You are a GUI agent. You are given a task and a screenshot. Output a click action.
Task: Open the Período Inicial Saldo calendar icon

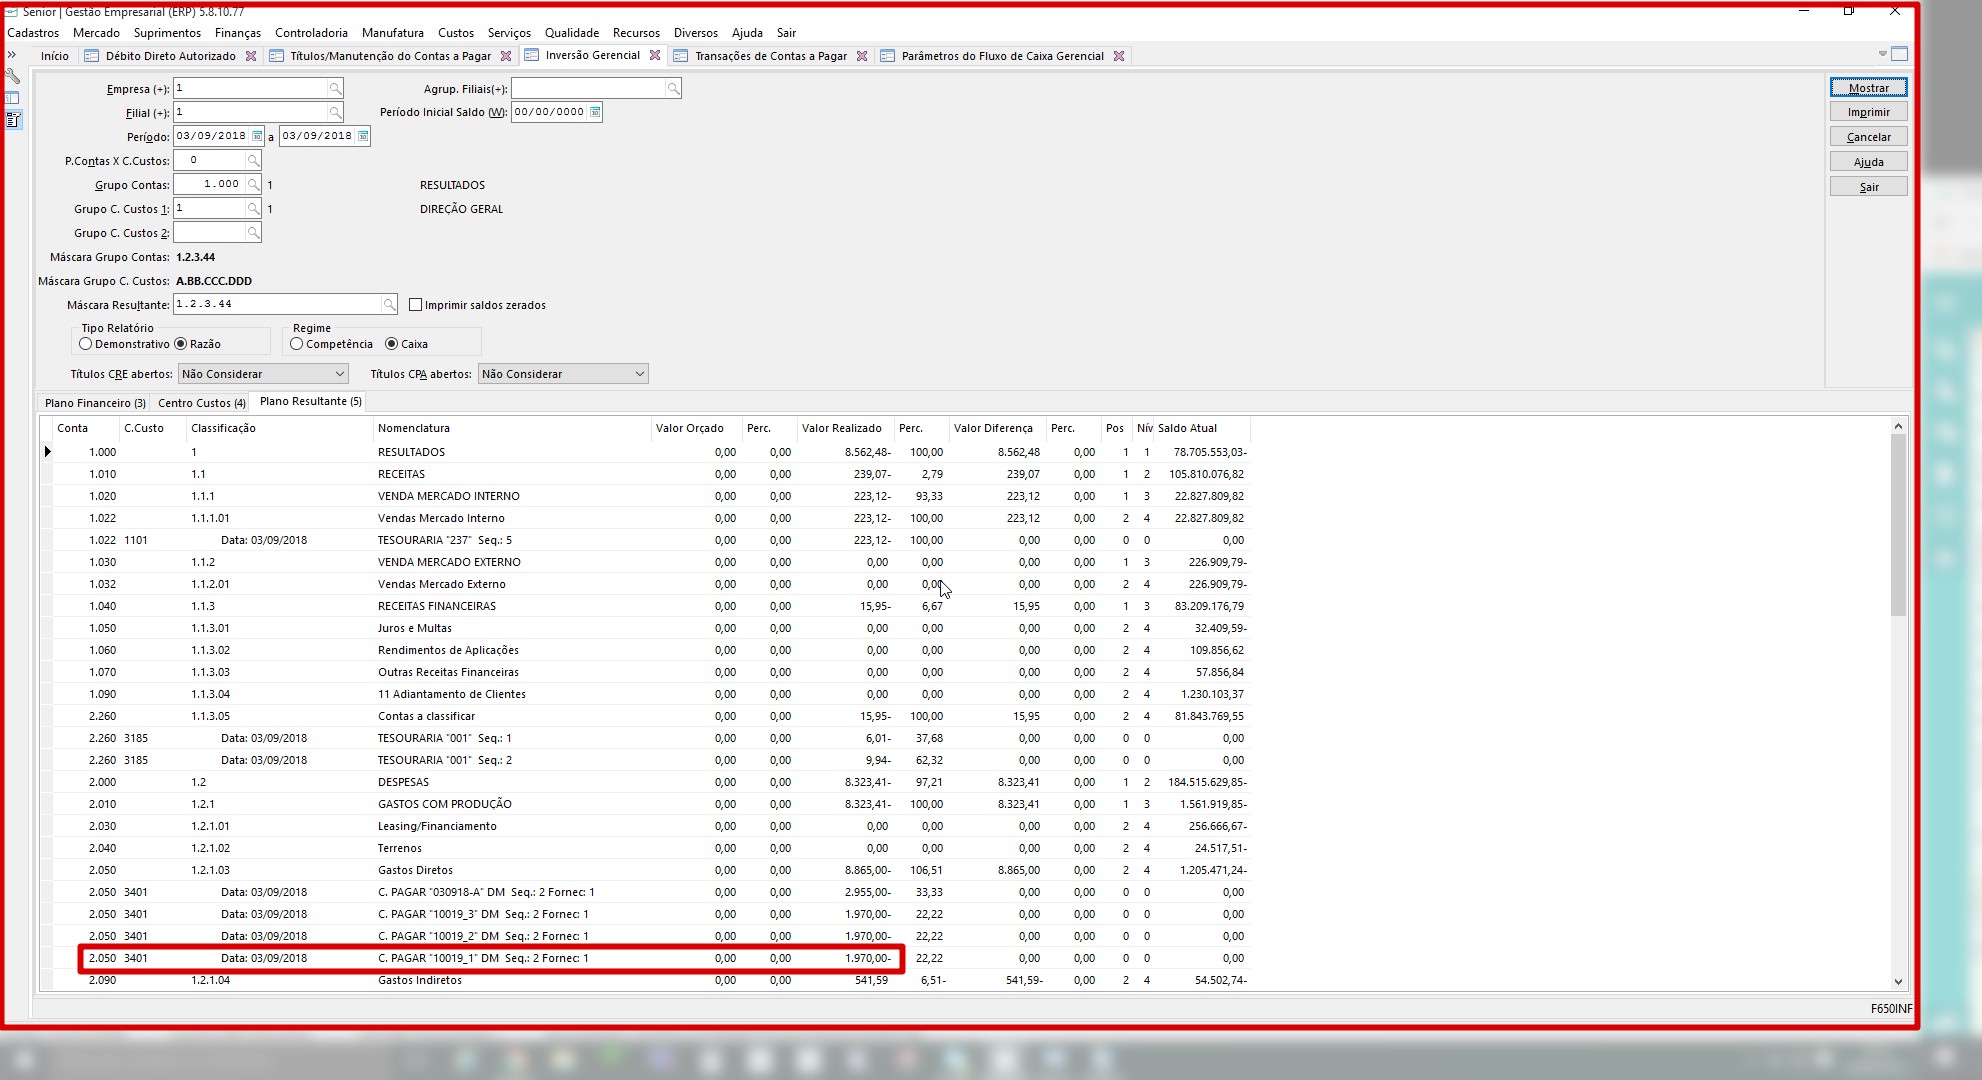tap(595, 112)
